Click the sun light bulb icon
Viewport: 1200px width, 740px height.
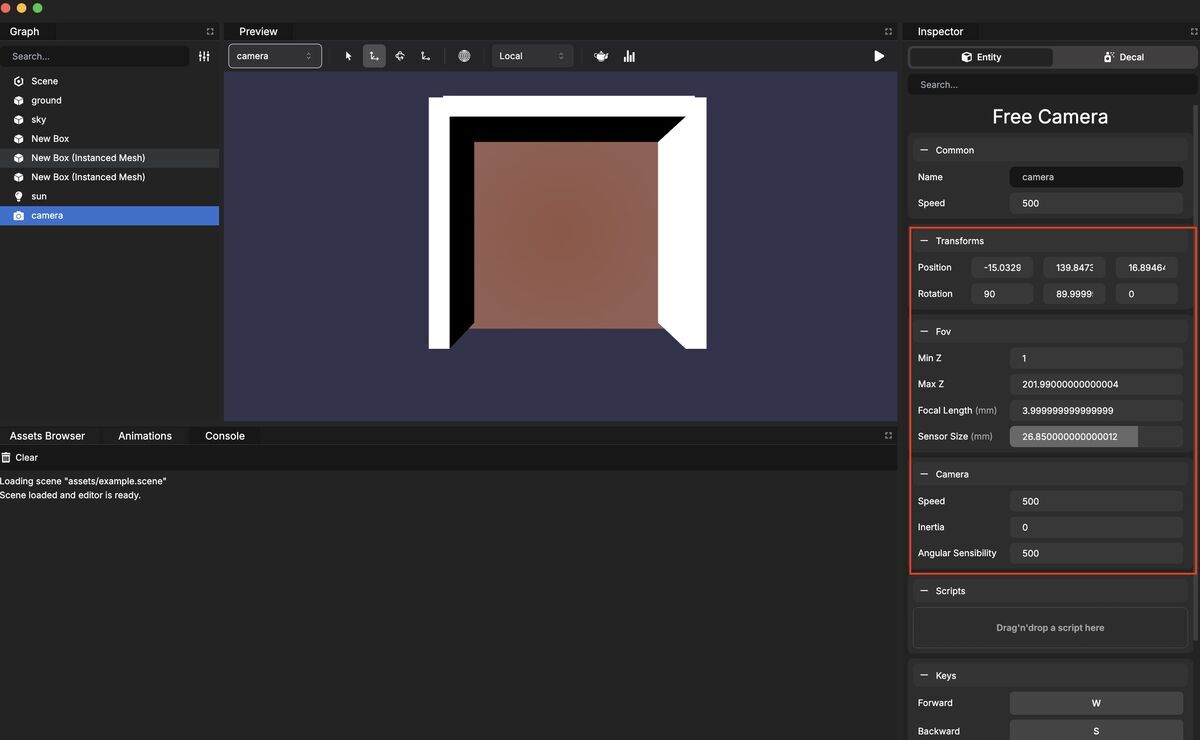point(18,196)
